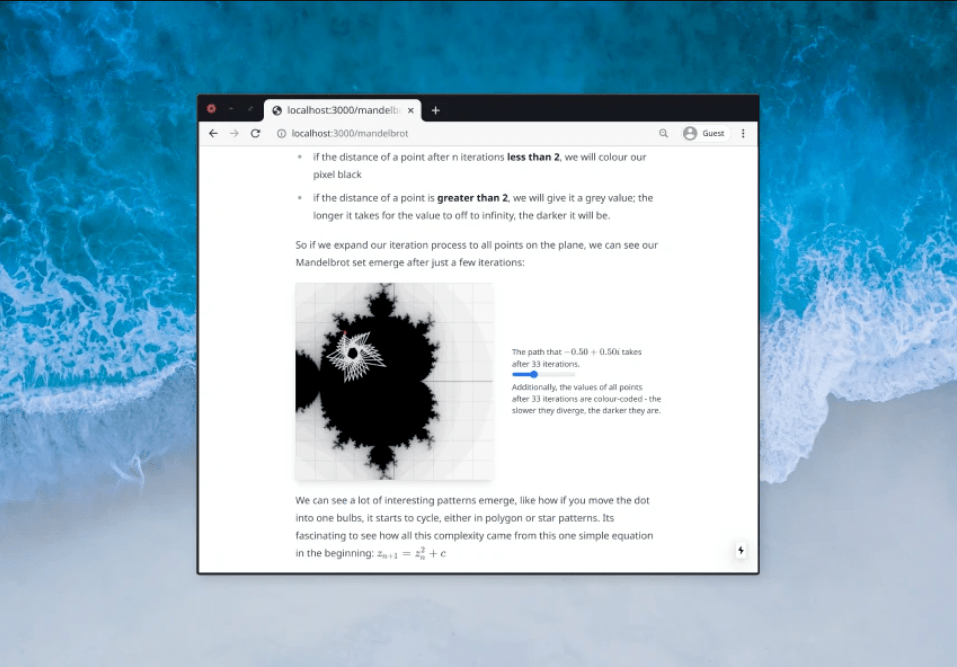
Task: Click the blue iterations slider handle
Action: pos(534,375)
